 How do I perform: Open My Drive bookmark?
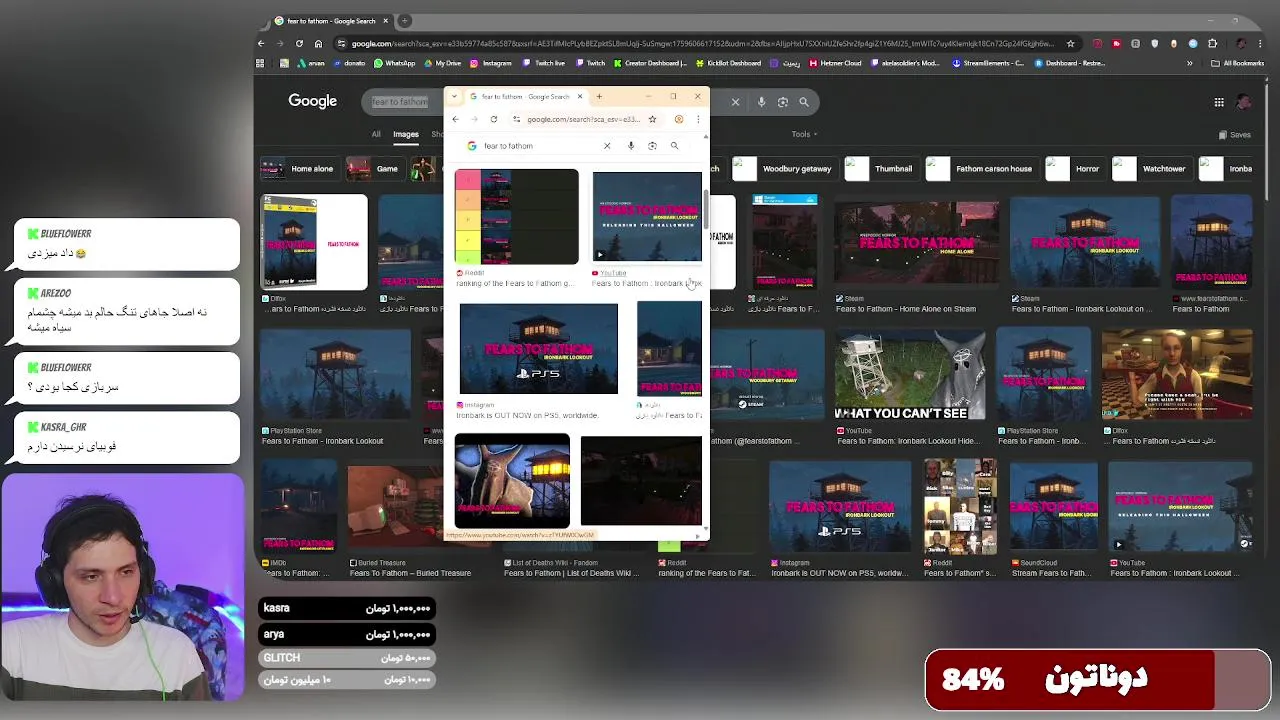pyautogui.click(x=442, y=63)
